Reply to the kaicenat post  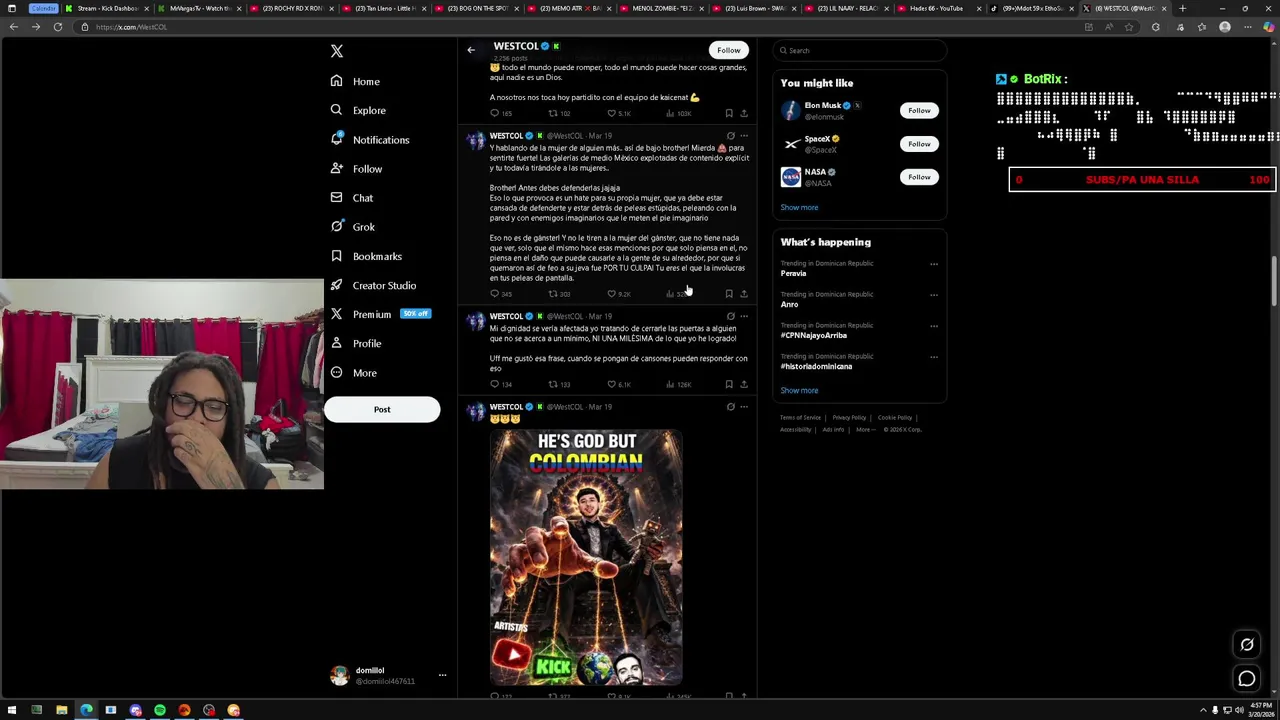(x=500, y=113)
